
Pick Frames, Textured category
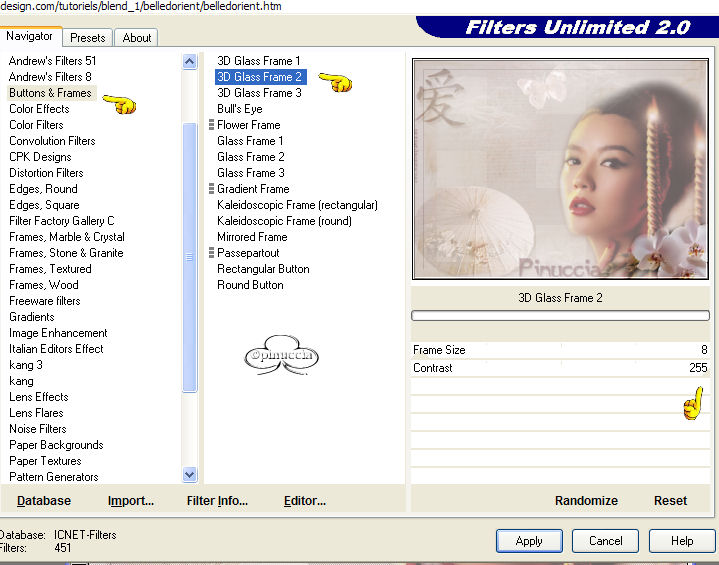50,269
